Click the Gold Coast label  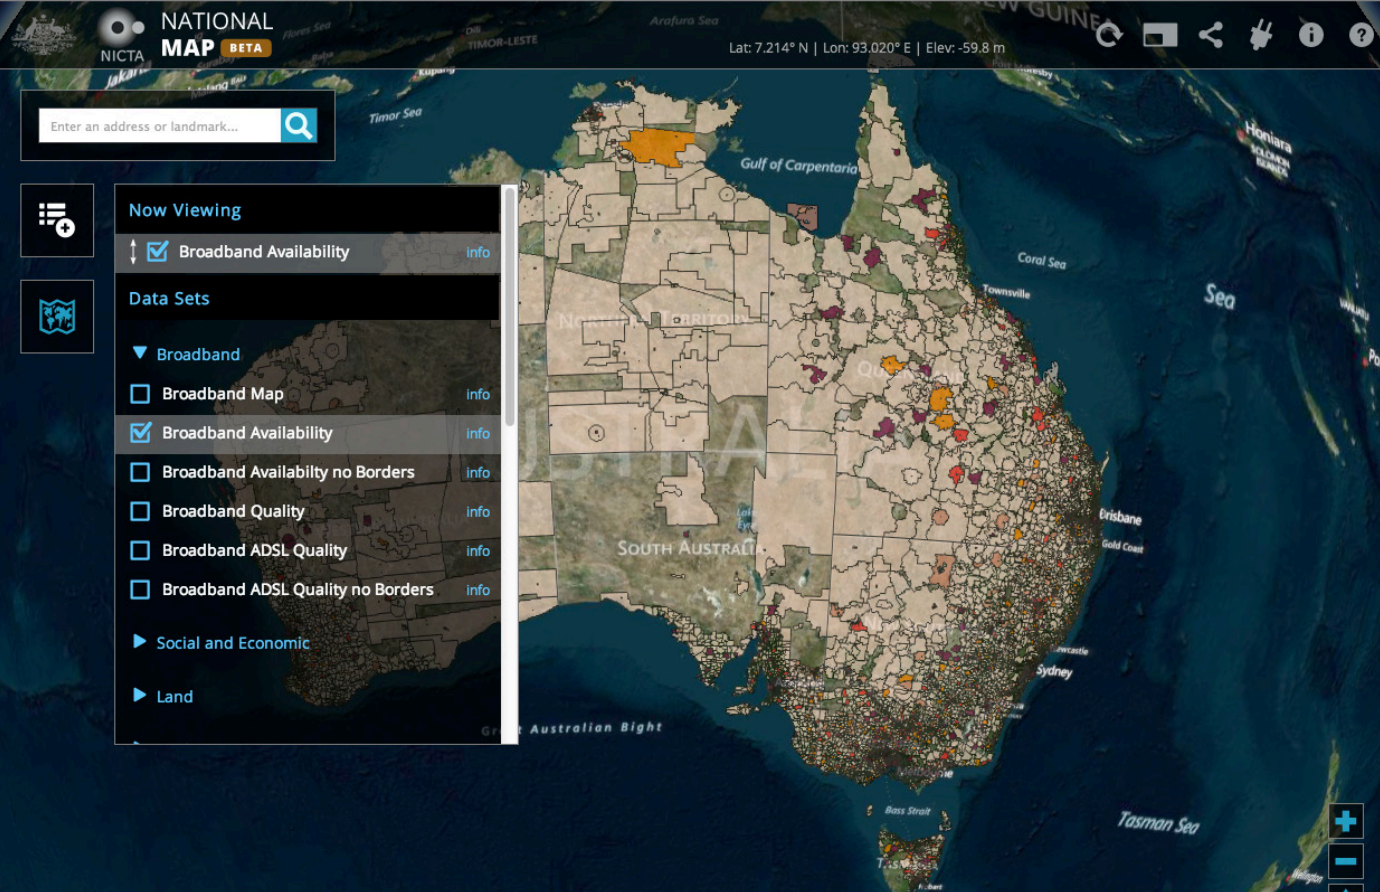click(x=1122, y=546)
